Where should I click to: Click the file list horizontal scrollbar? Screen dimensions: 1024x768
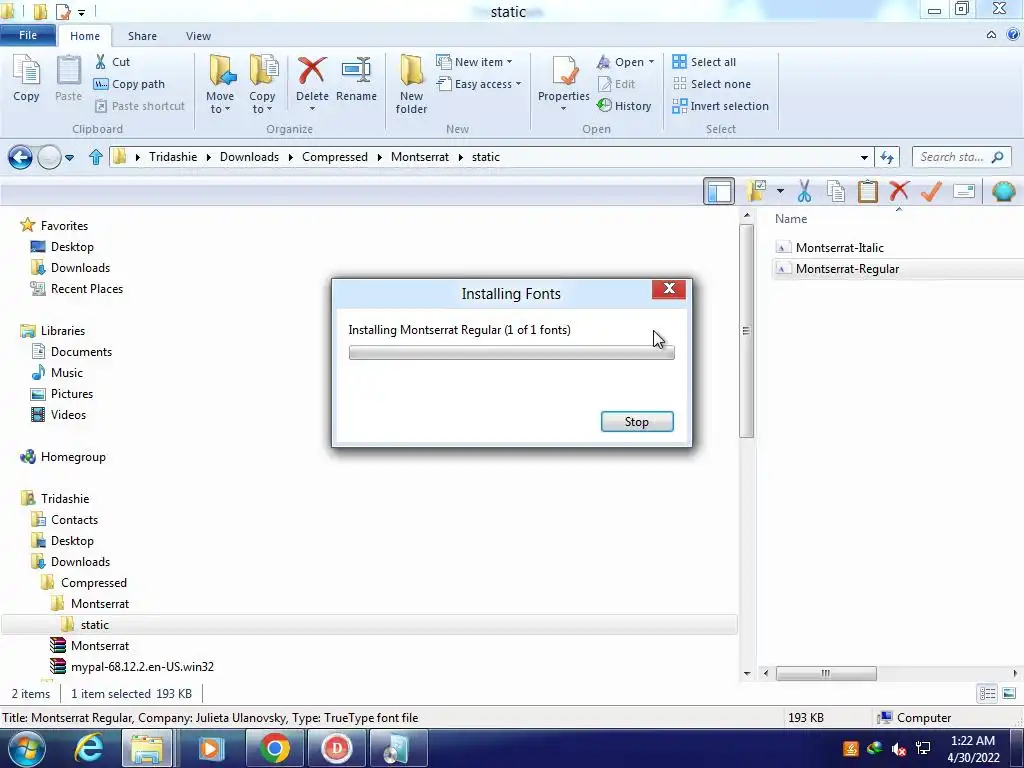[825, 673]
